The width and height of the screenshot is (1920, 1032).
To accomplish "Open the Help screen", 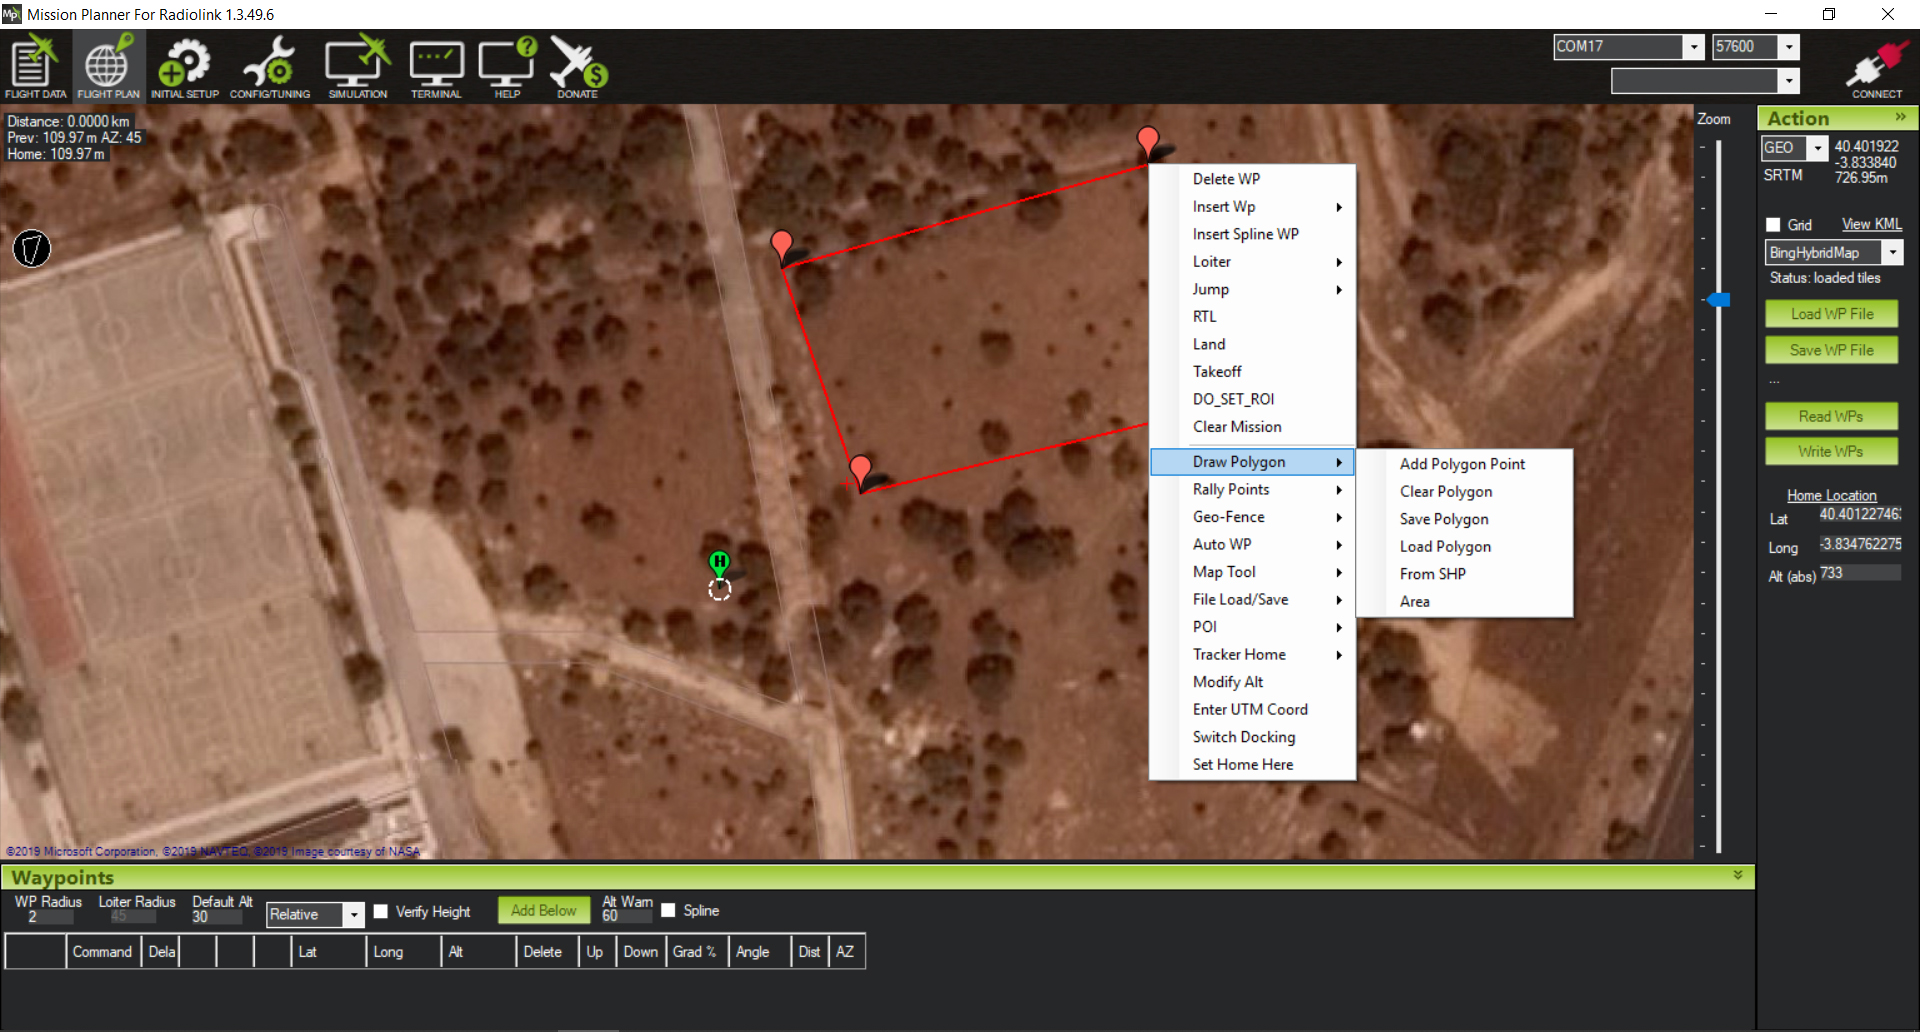I will pos(507,66).
